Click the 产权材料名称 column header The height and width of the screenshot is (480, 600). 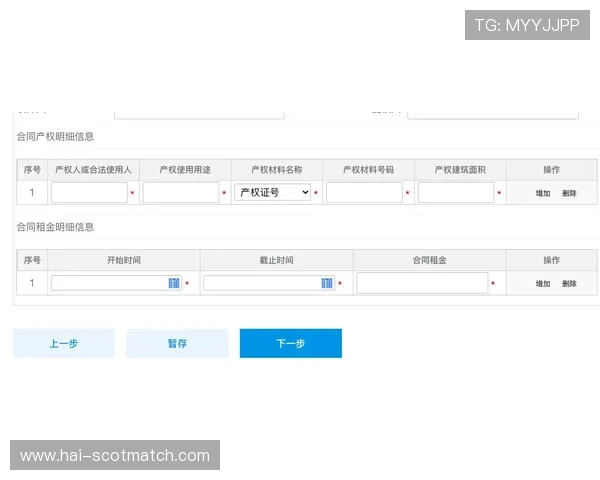[x=277, y=170]
